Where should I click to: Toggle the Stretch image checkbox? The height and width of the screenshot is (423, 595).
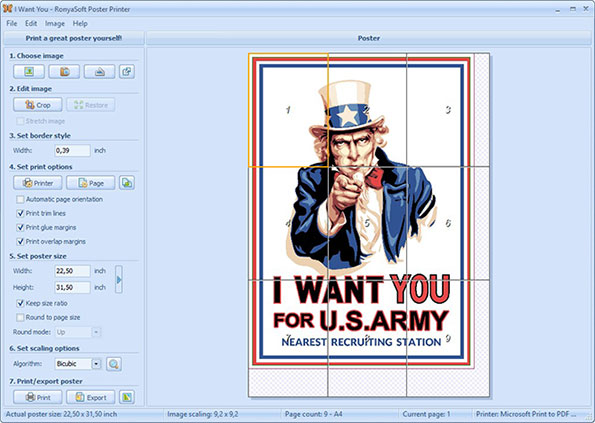coord(20,121)
